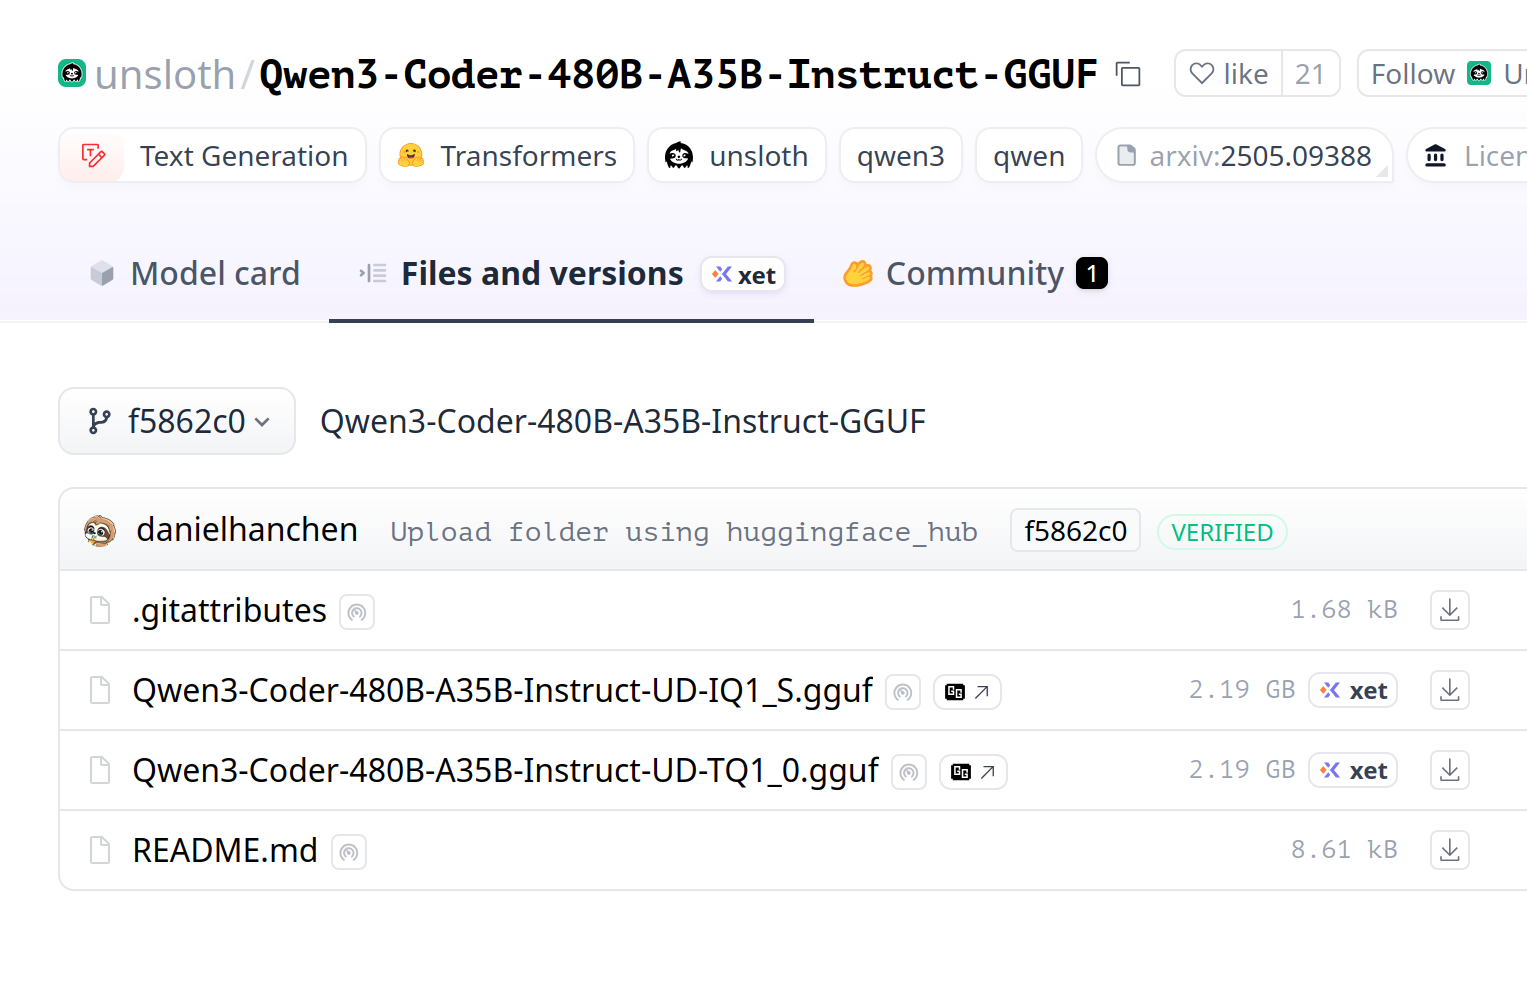Screen dimensions: 1527x982
Task: Open the f5862c0 branch dropdown
Action: click(x=177, y=421)
